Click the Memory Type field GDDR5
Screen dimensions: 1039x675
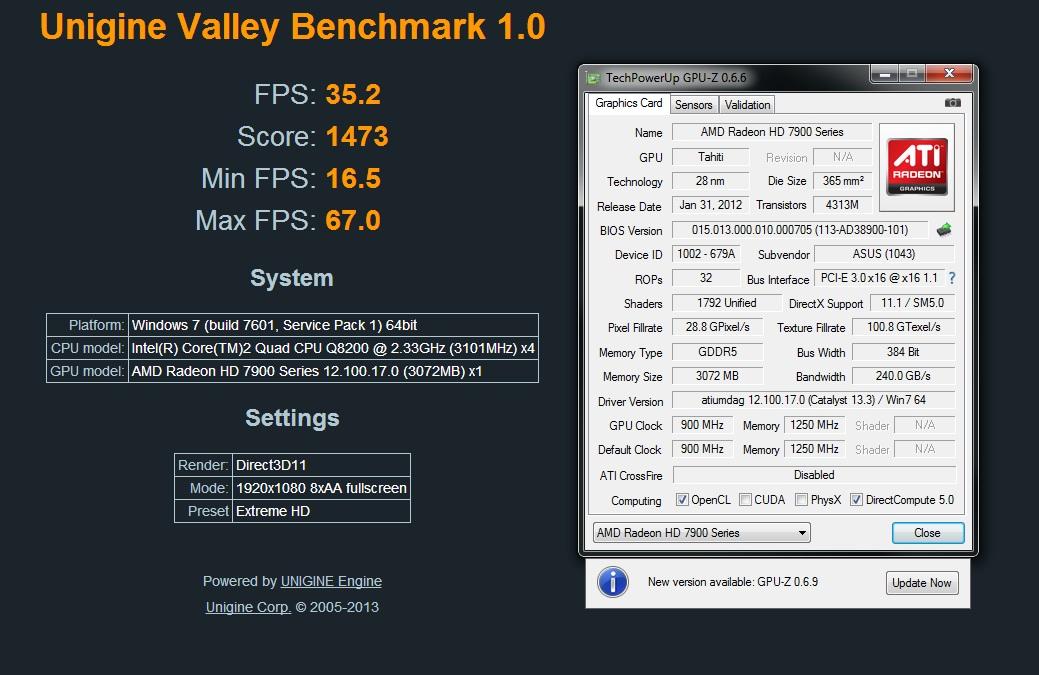pyautogui.click(x=718, y=352)
